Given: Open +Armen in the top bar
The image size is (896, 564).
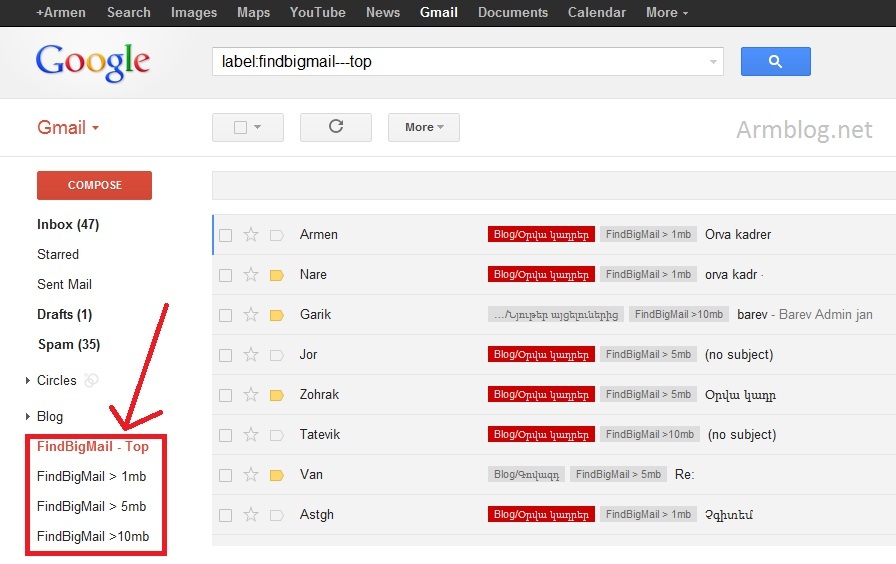Looking at the screenshot, I should click(x=61, y=13).
